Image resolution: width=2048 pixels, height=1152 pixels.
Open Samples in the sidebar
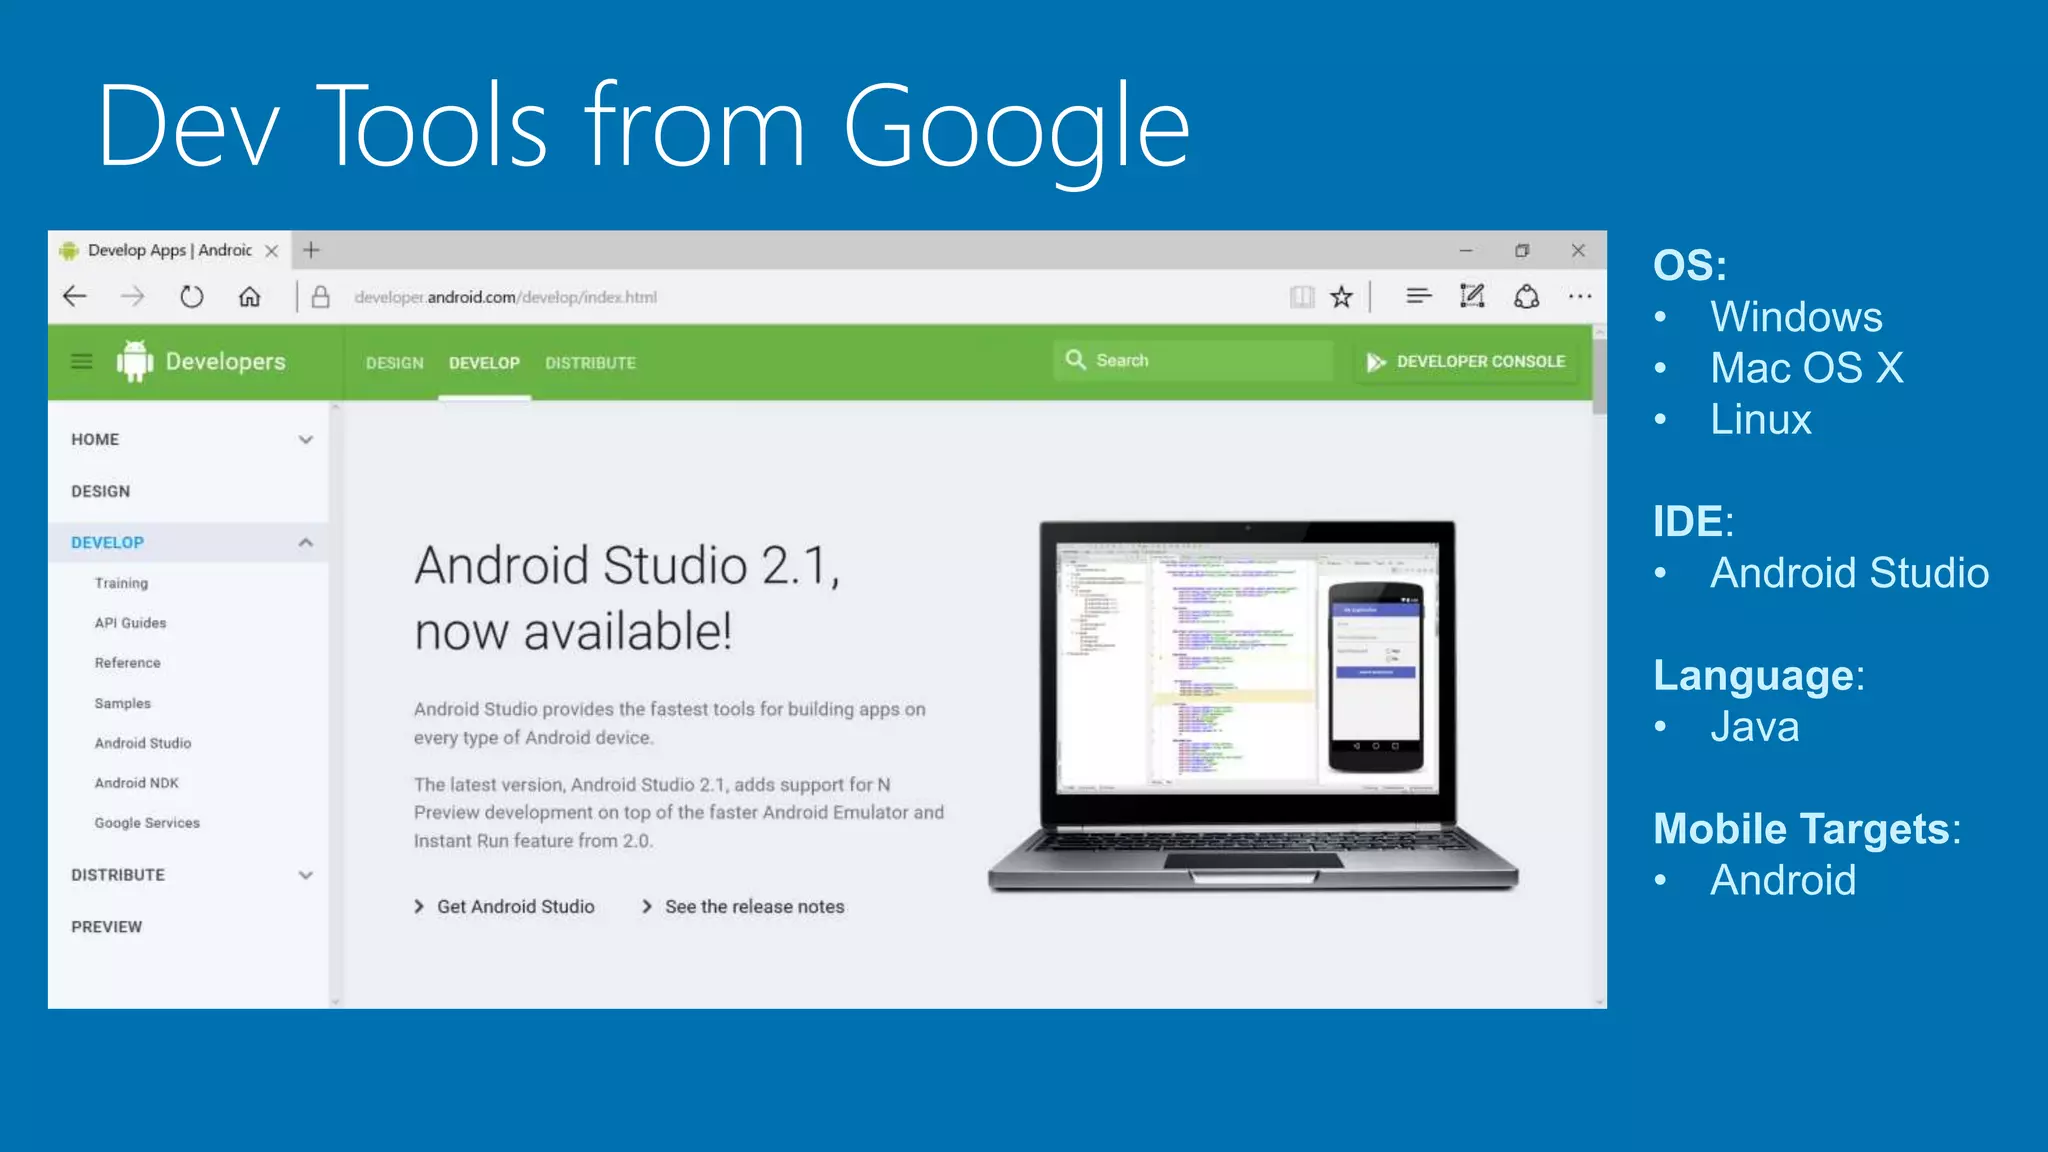(x=122, y=704)
